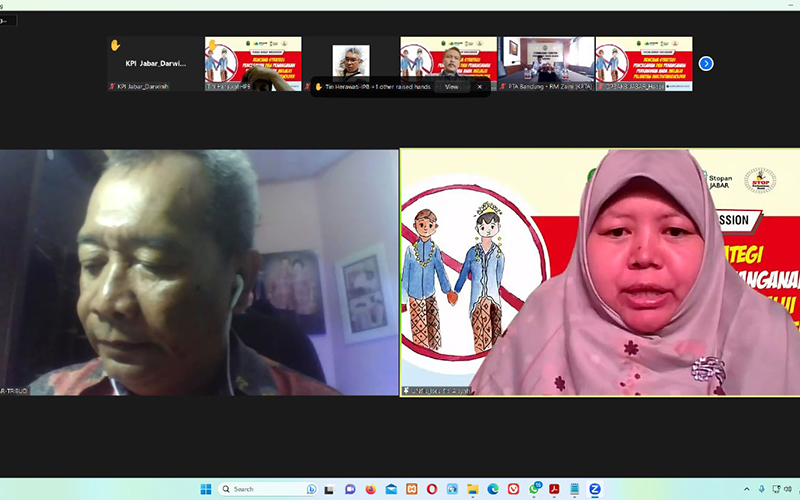Viewport: 800px width, 500px height.
Task: Open the Zoom app in taskbar
Action: (x=594, y=489)
